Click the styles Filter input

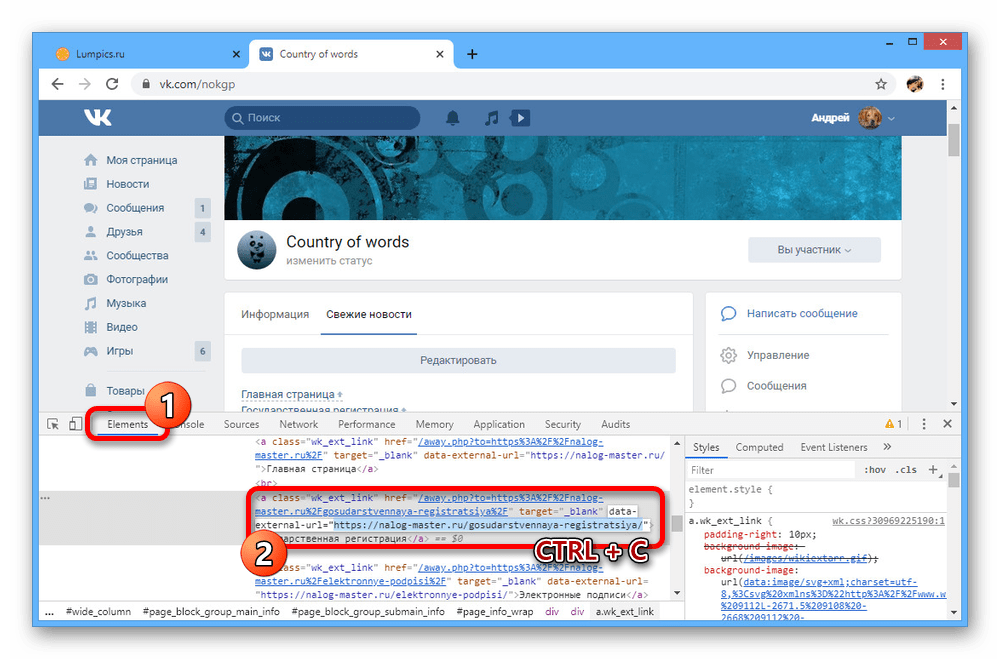[x=770, y=470]
